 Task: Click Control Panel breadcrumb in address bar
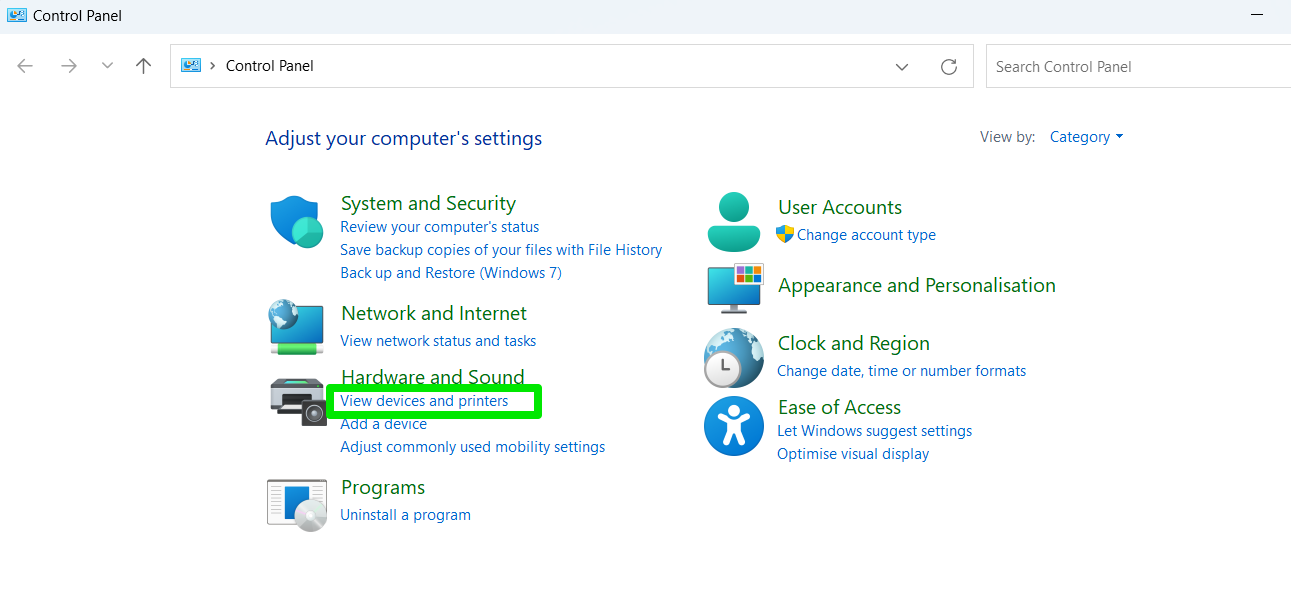pos(270,66)
